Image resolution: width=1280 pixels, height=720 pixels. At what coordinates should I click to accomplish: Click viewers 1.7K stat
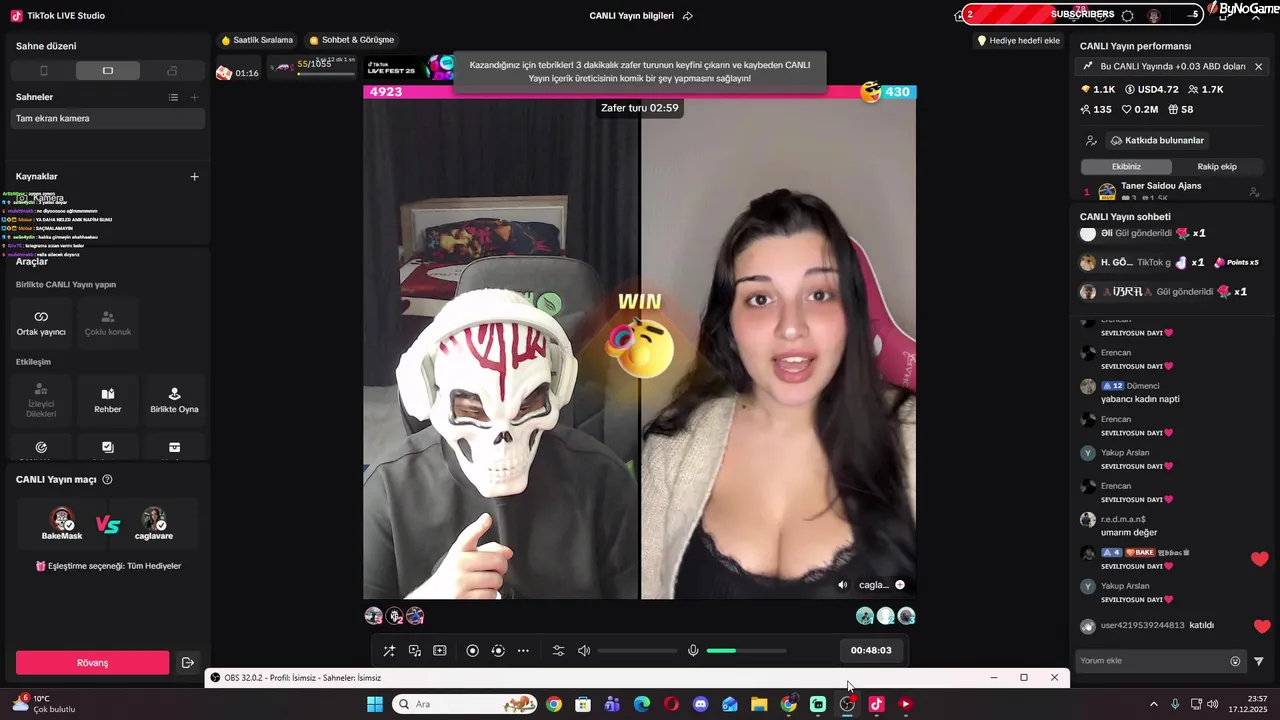click(x=1206, y=89)
